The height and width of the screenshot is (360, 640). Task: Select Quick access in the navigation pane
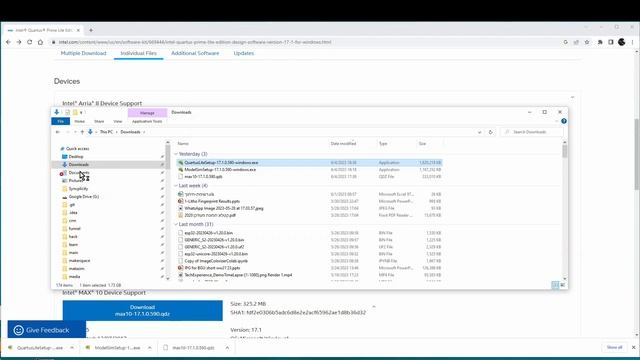point(77,149)
